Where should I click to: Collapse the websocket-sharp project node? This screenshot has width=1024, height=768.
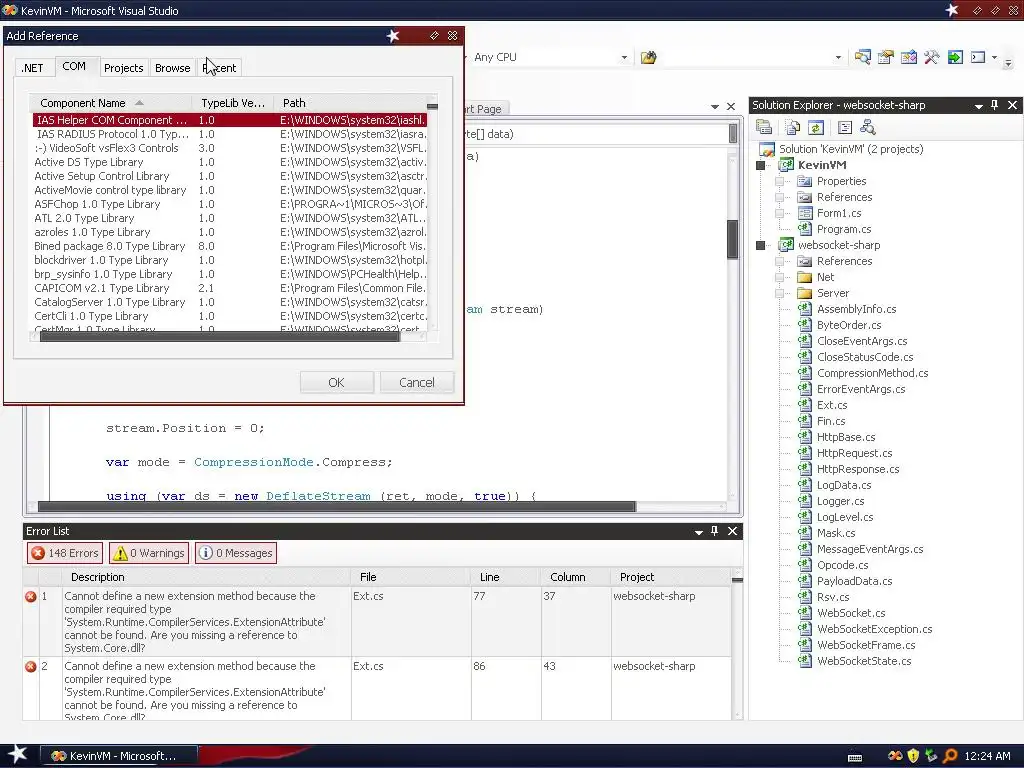pyautogui.click(x=760, y=246)
